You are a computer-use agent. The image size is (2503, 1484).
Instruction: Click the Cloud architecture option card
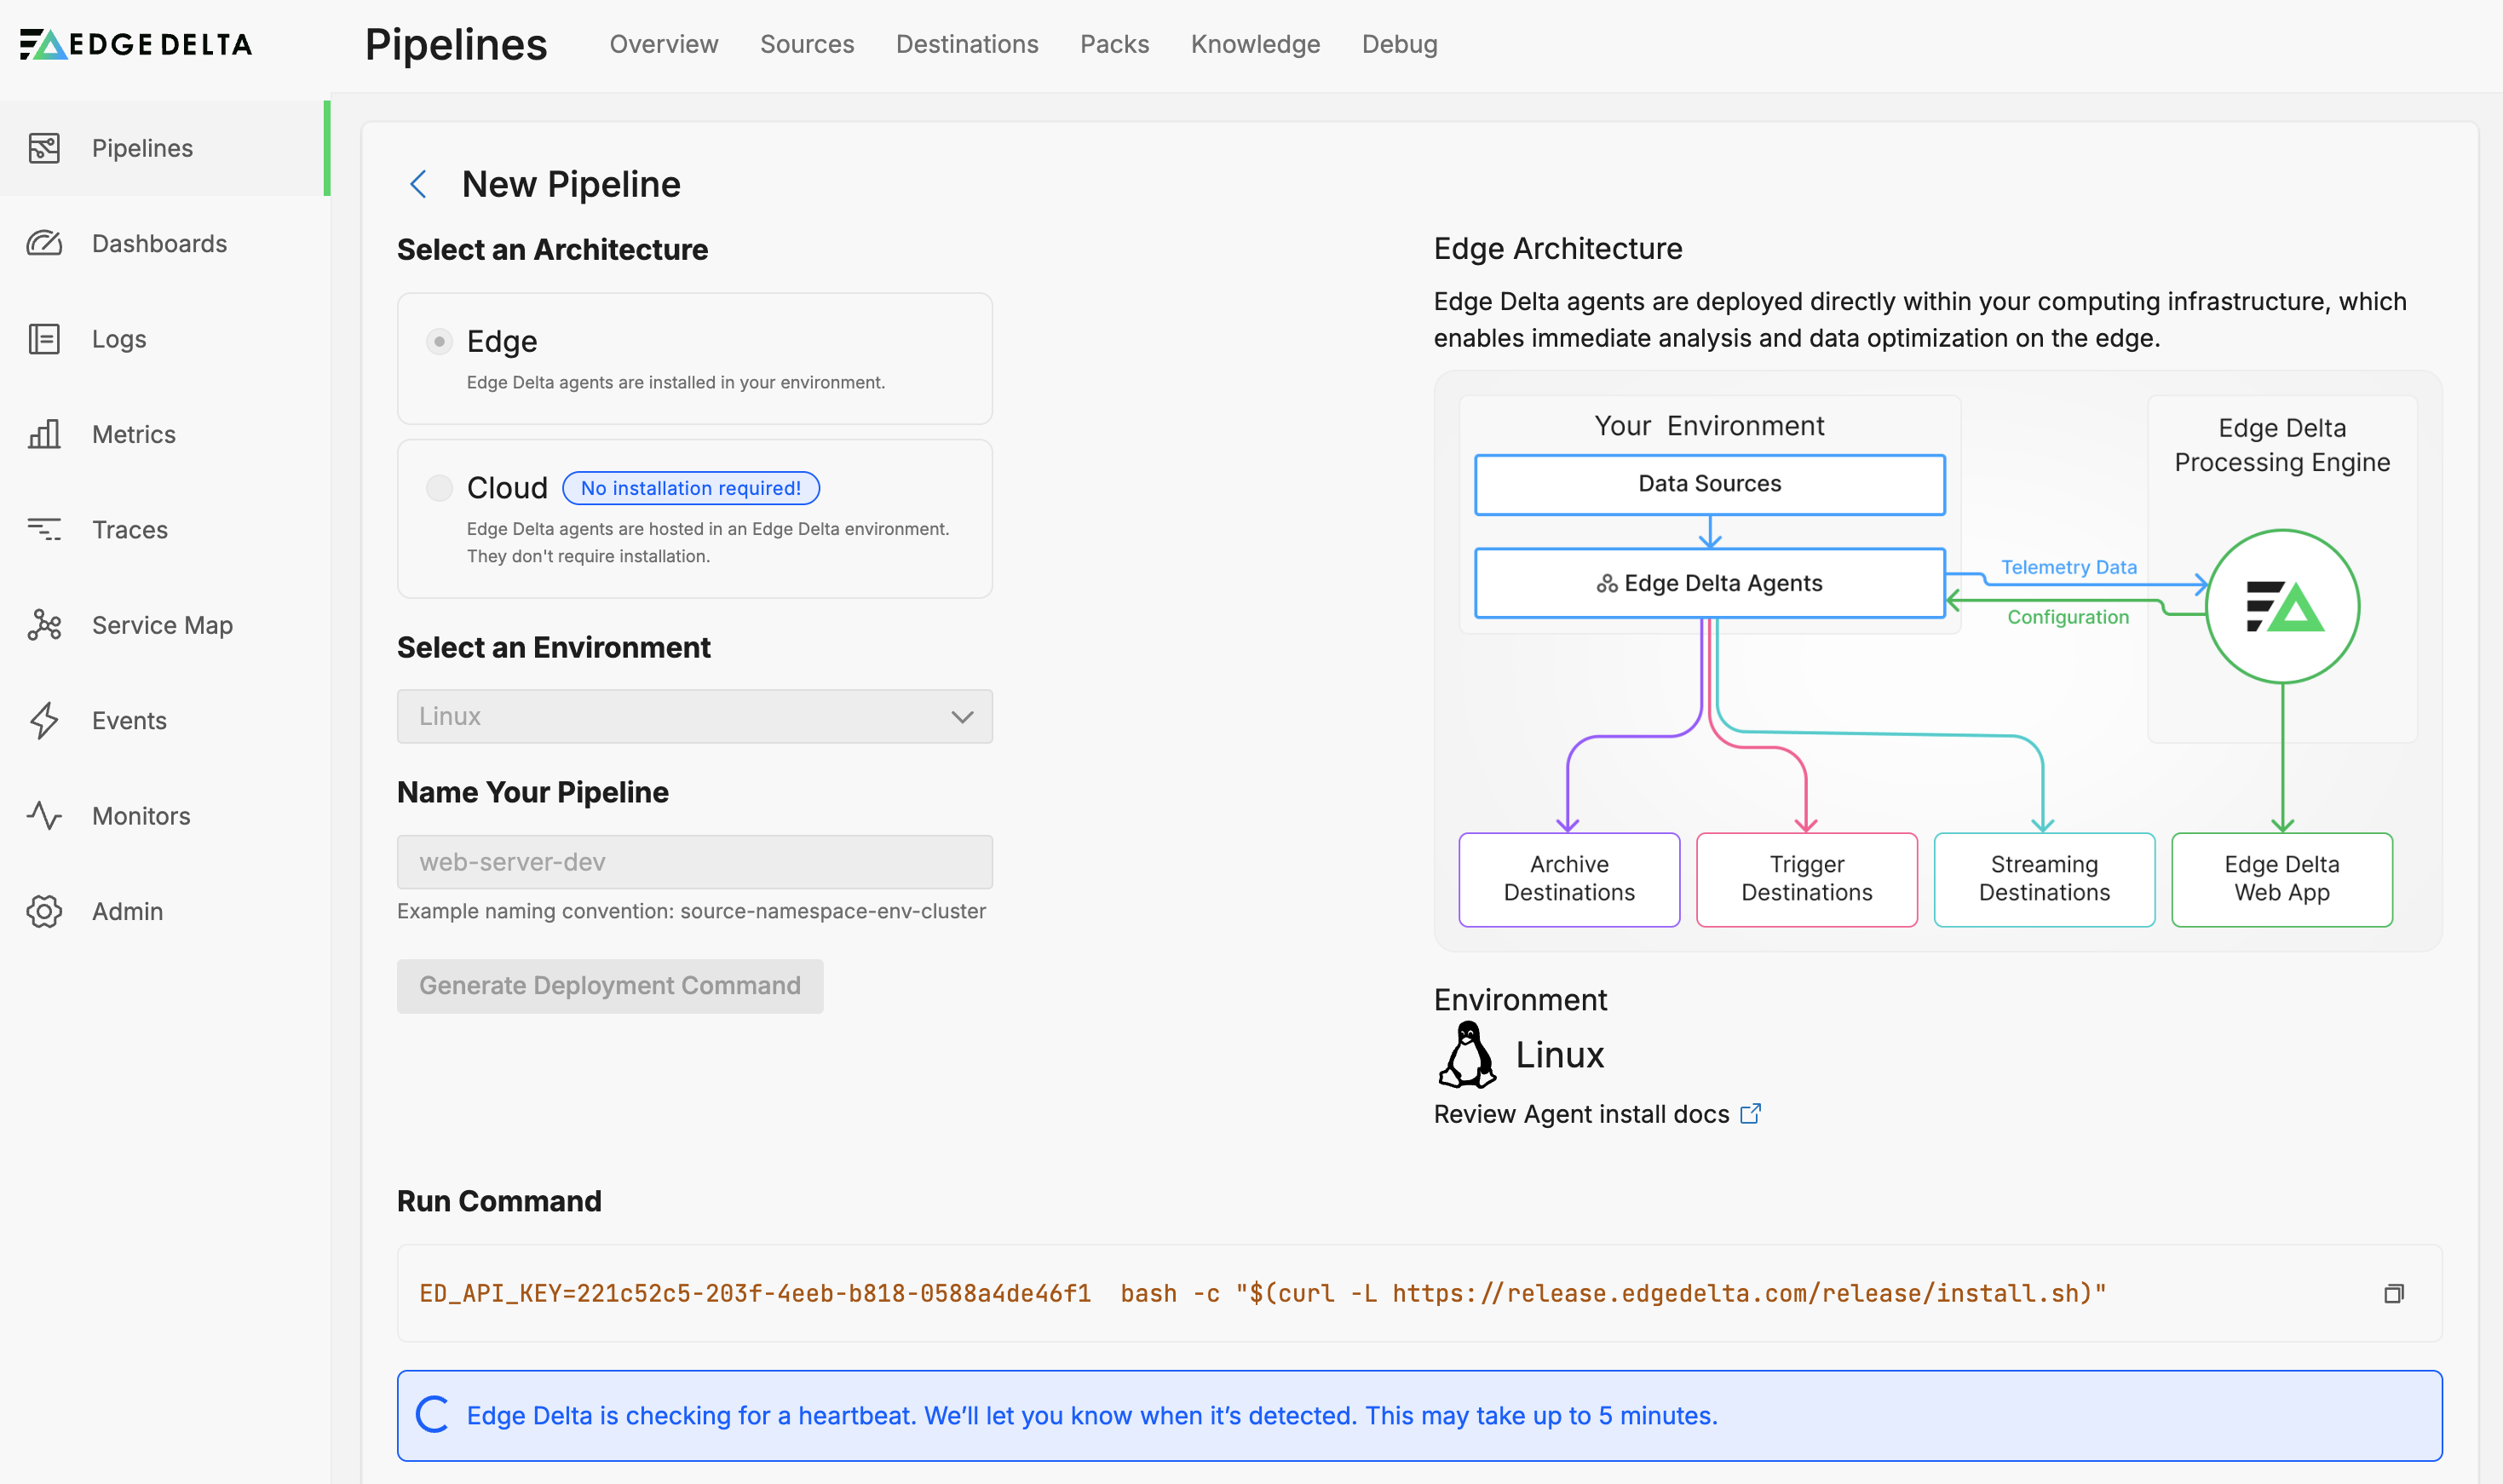[x=695, y=519]
